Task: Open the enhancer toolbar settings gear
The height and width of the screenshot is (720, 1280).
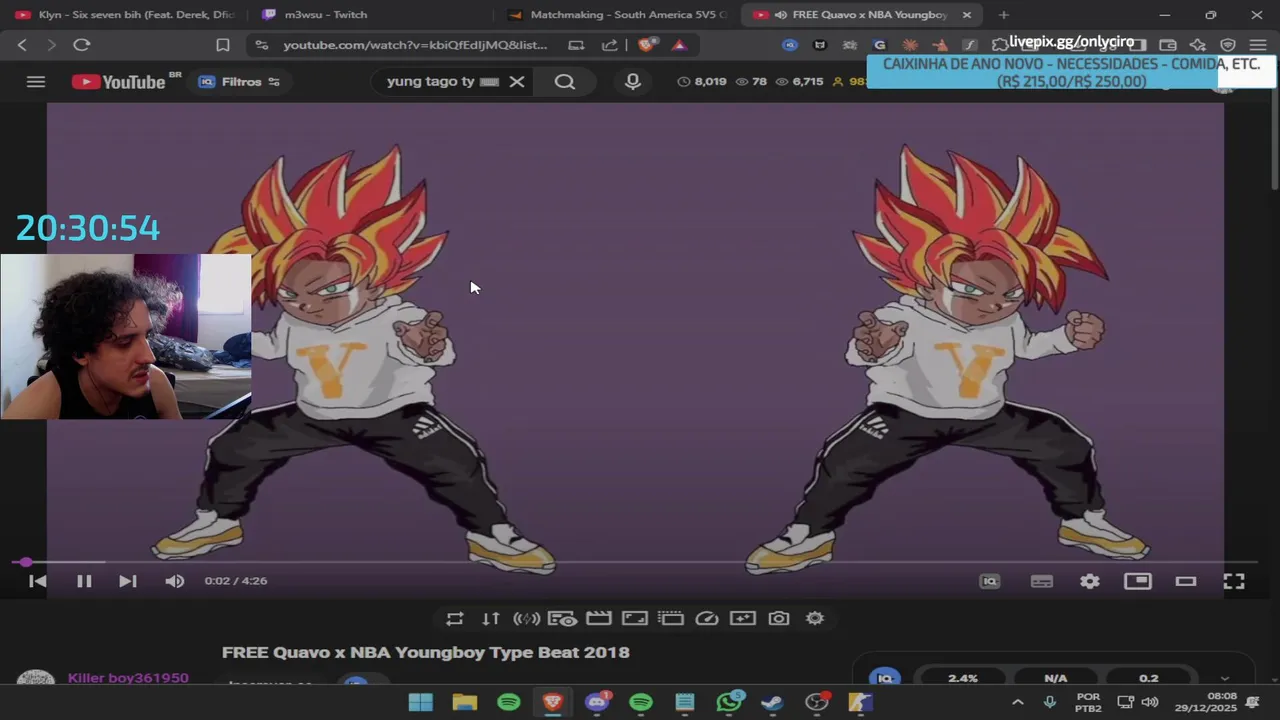Action: pos(815,619)
